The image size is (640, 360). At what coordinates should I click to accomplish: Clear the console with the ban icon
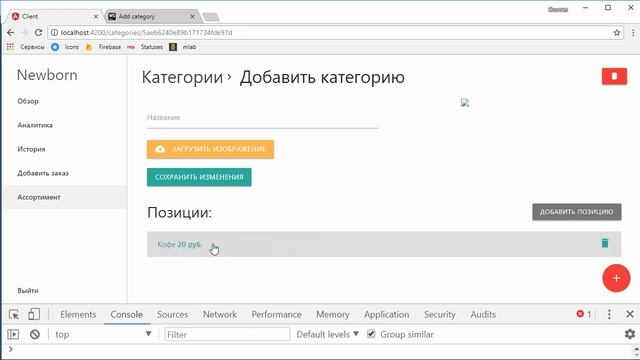[x=35, y=334]
